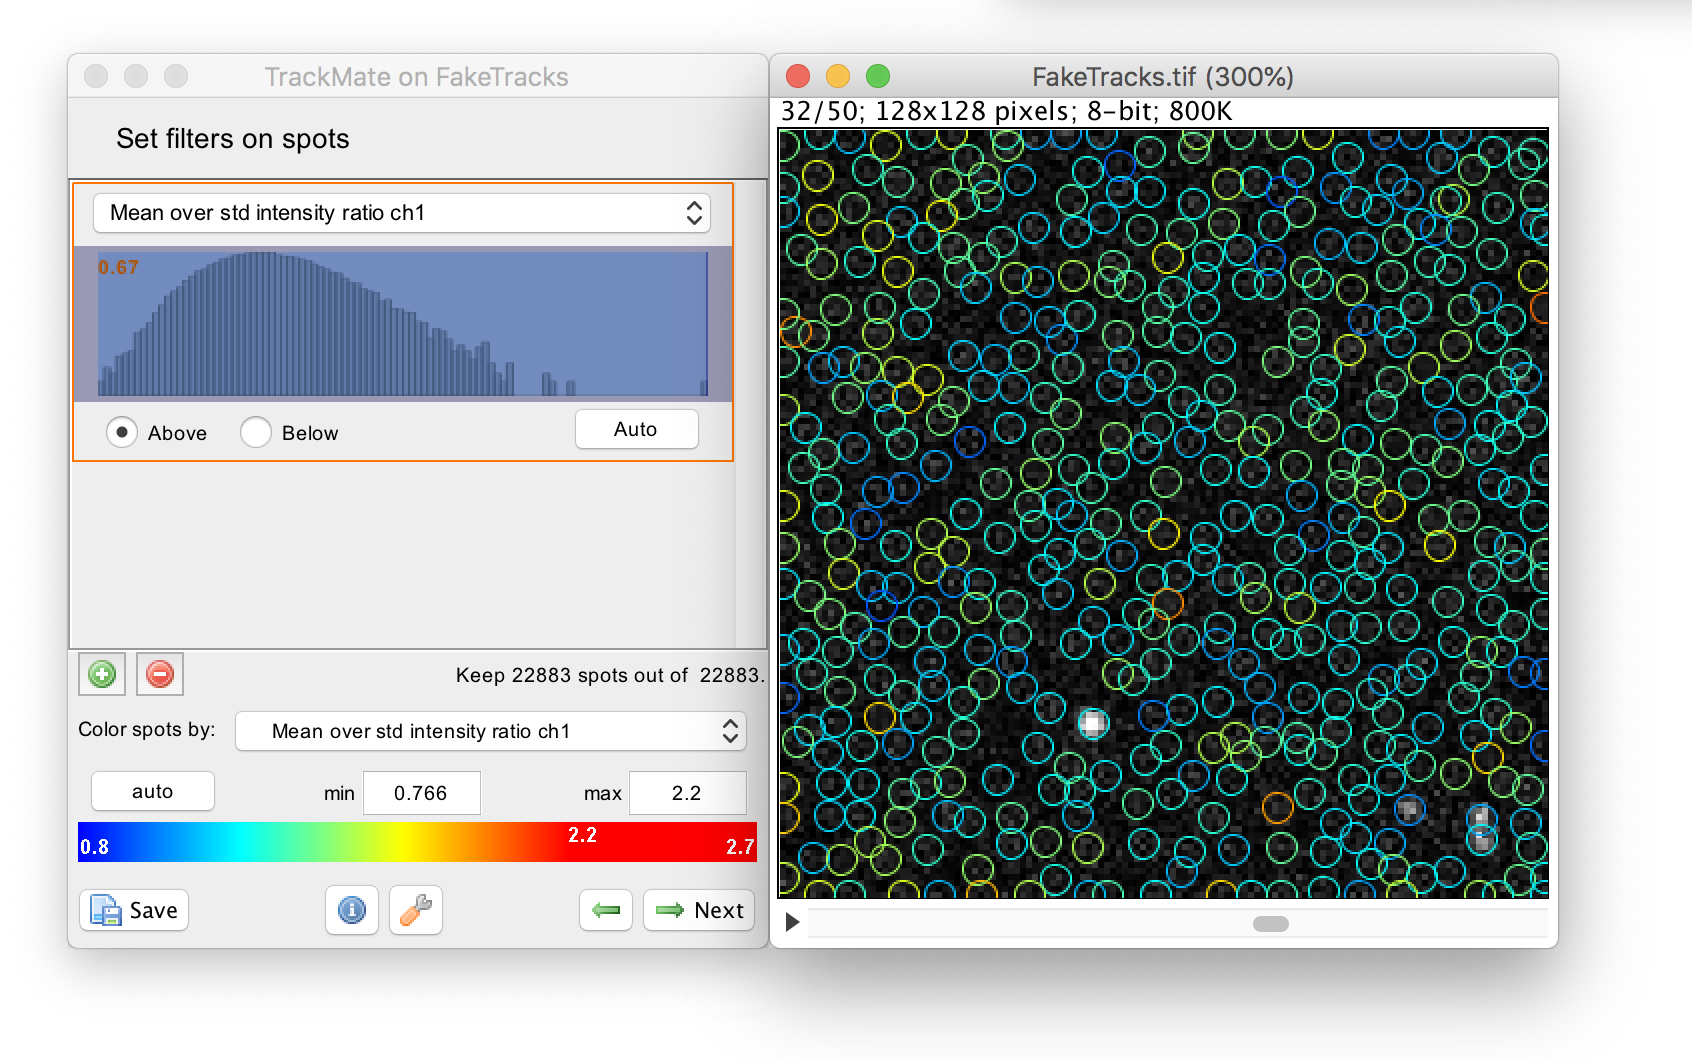Open display settings wrench icon
This screenshot has width=1692, height=1062.
point(416,910)
